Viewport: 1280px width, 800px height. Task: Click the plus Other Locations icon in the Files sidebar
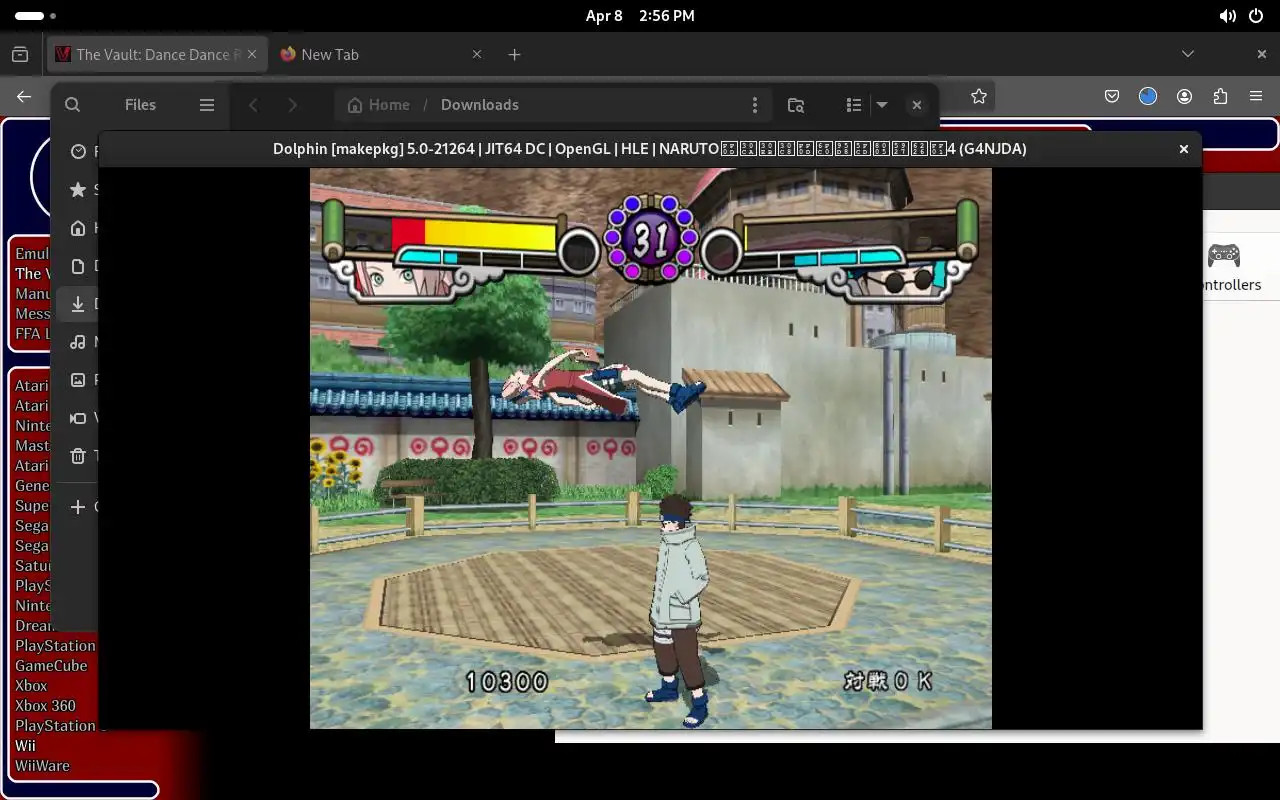[78, 507]
